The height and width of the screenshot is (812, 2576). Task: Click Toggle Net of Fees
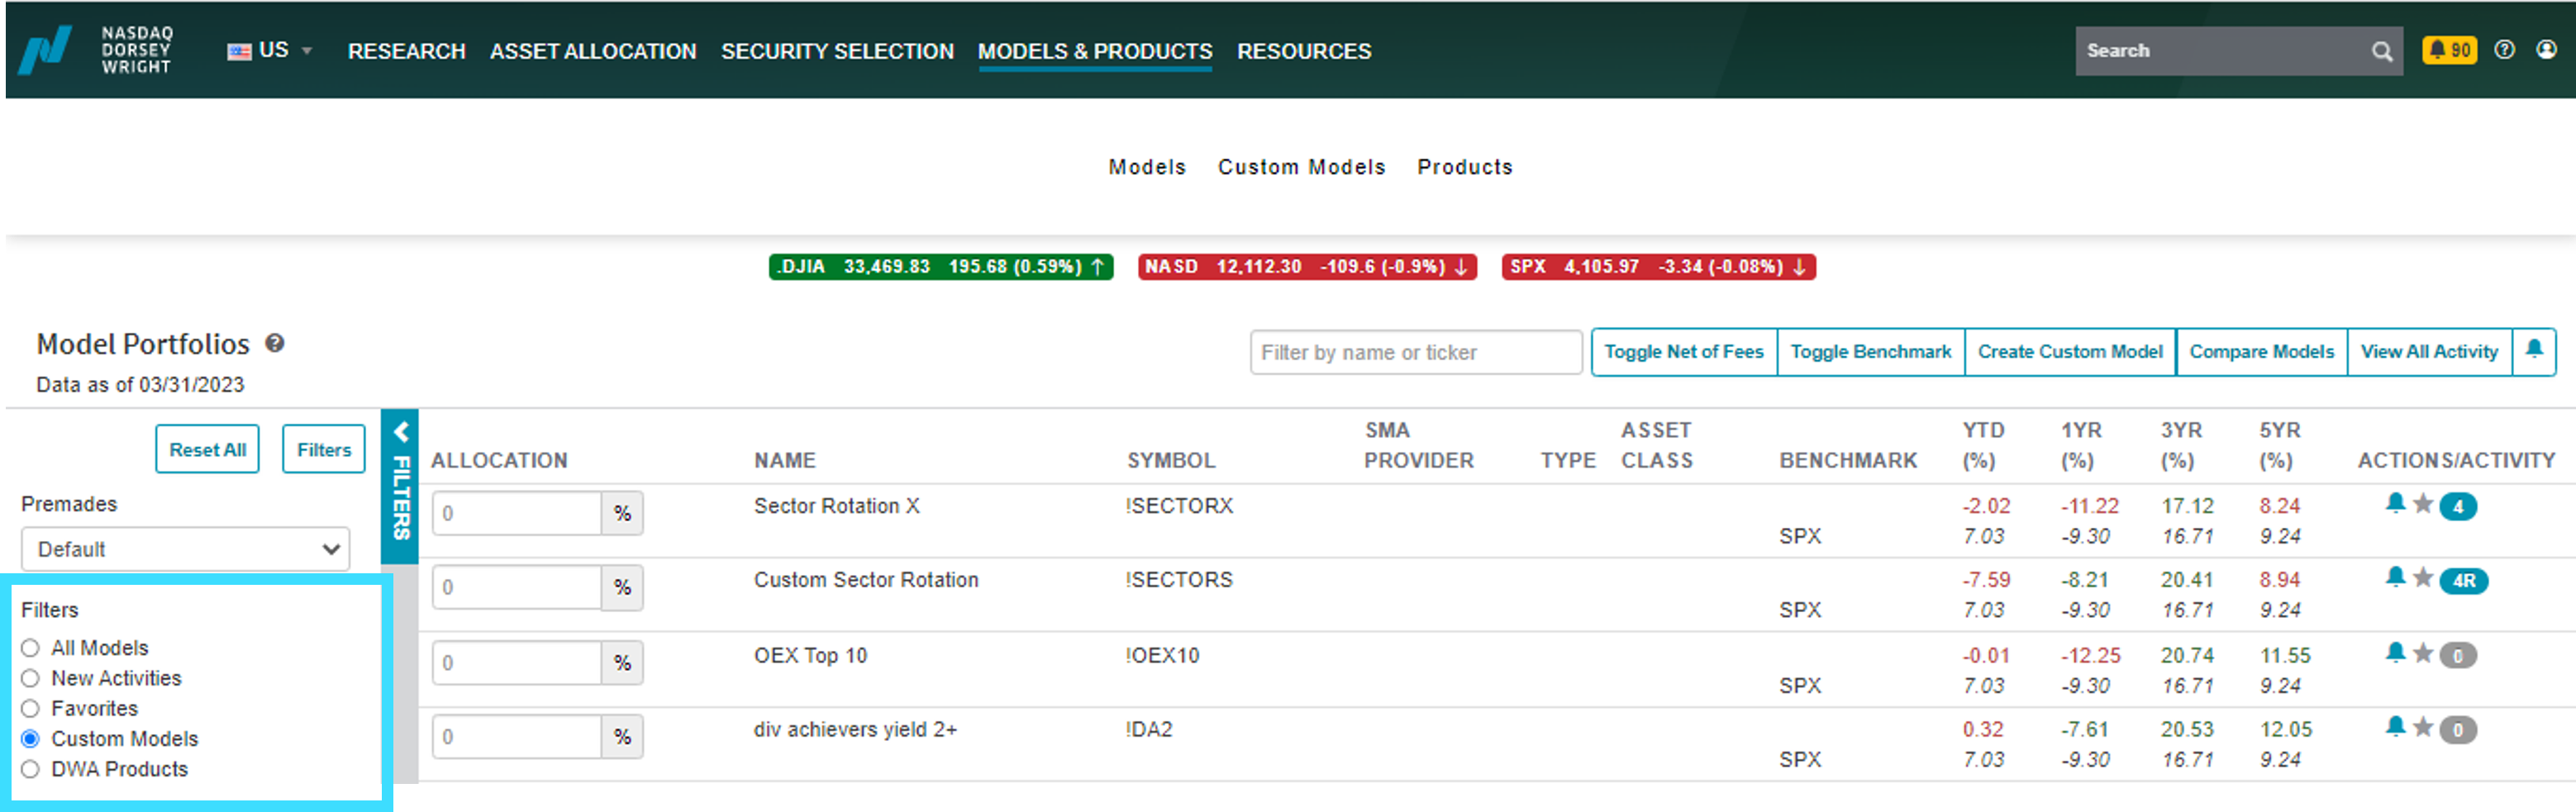(1684, 351)
